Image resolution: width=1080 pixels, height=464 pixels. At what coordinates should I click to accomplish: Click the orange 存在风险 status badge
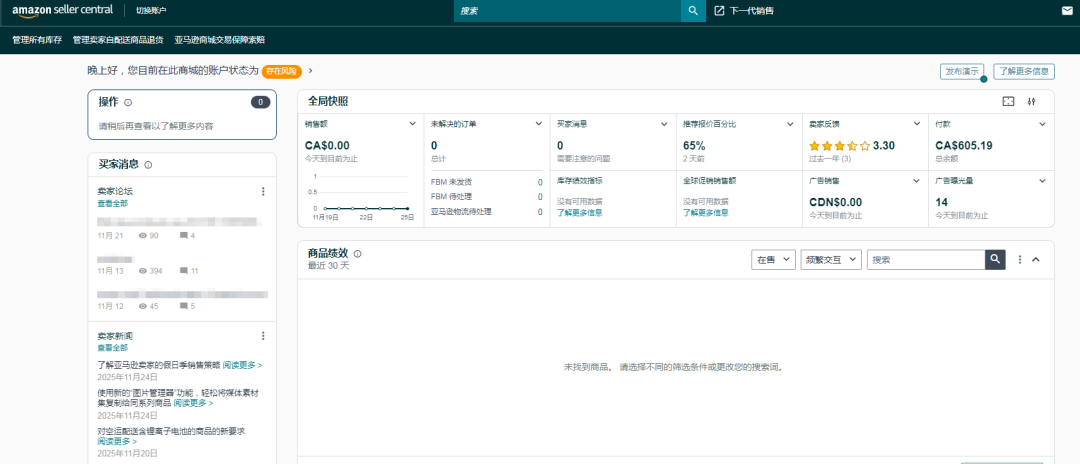tap(282, 71)
